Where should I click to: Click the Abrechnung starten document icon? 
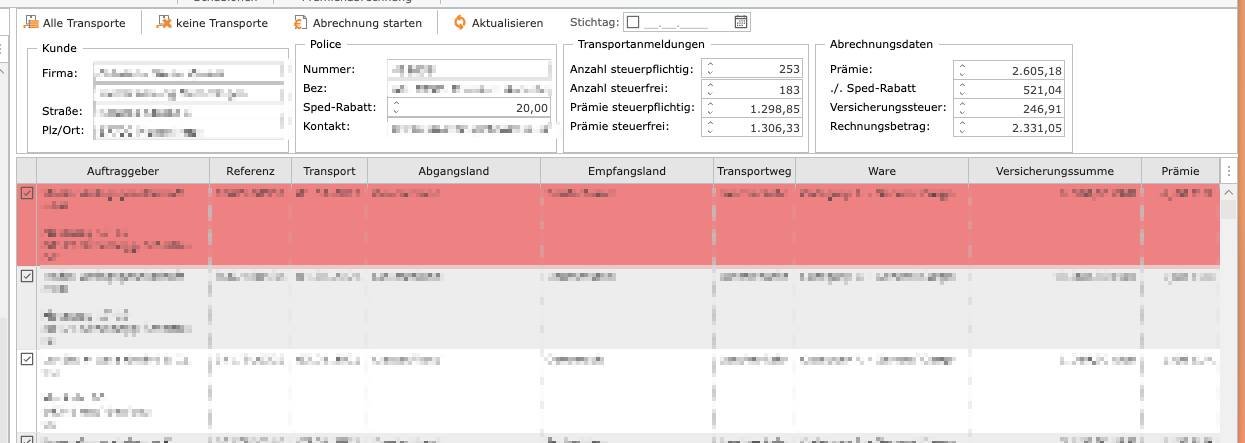[300, 22]
